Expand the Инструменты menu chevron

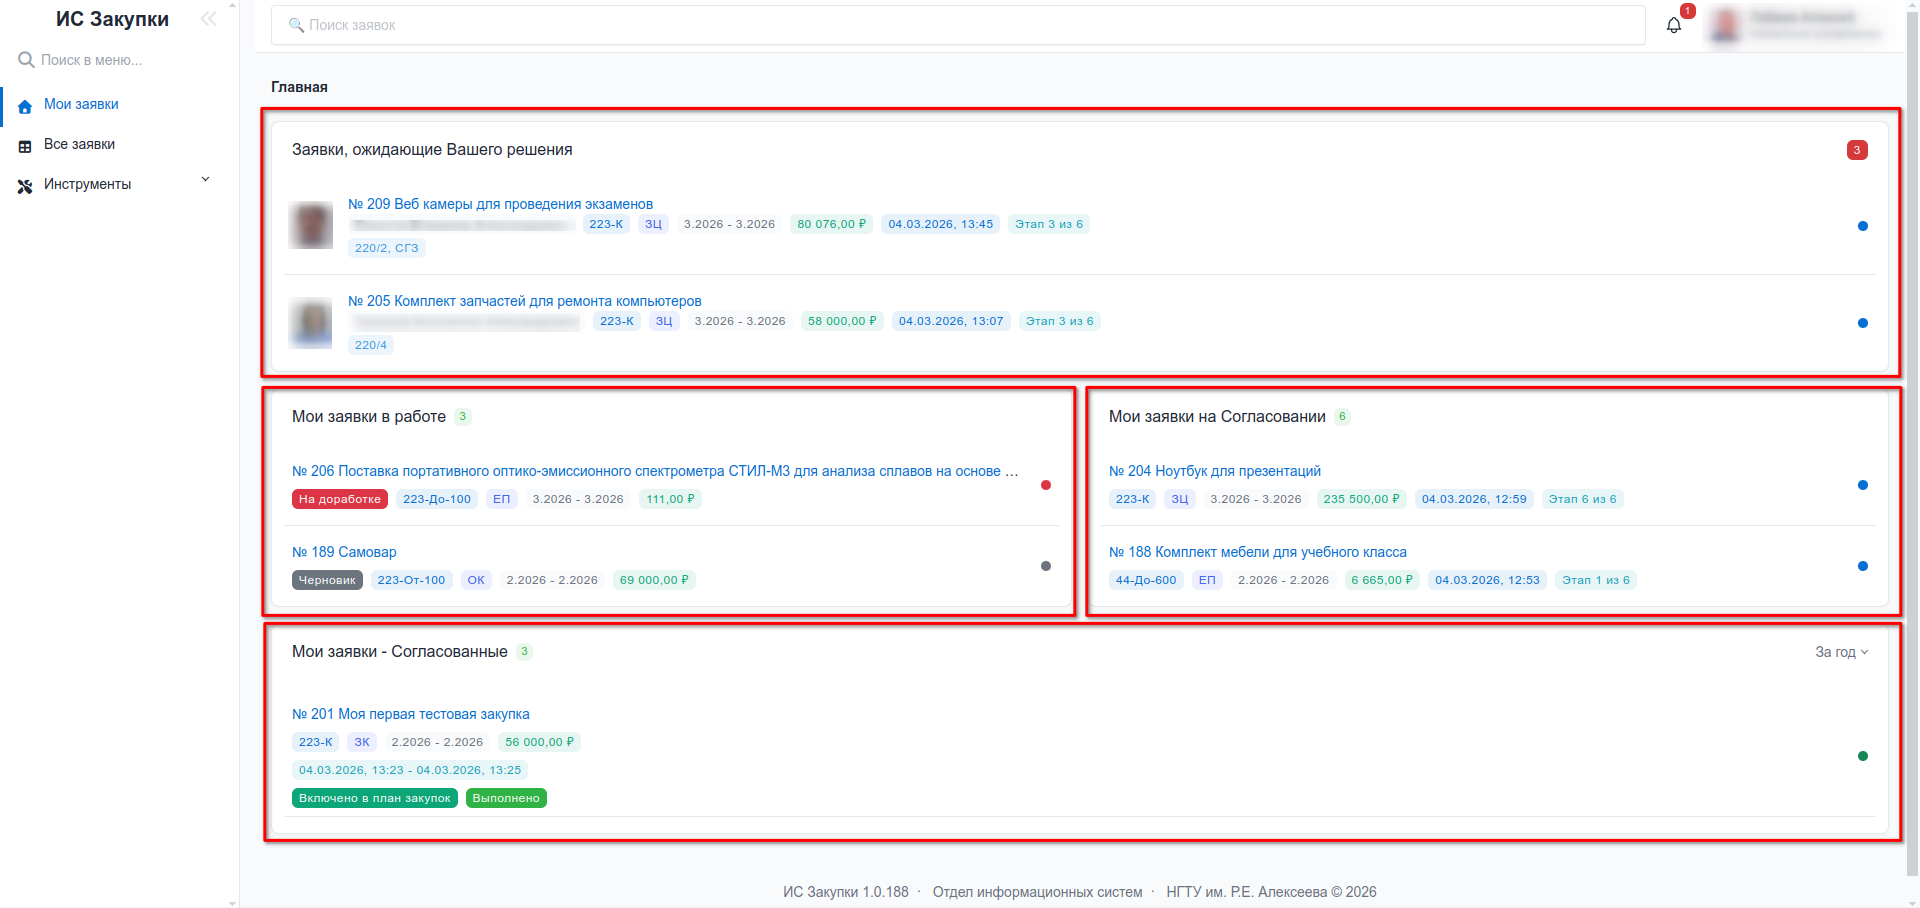click(x=206, y=180)
